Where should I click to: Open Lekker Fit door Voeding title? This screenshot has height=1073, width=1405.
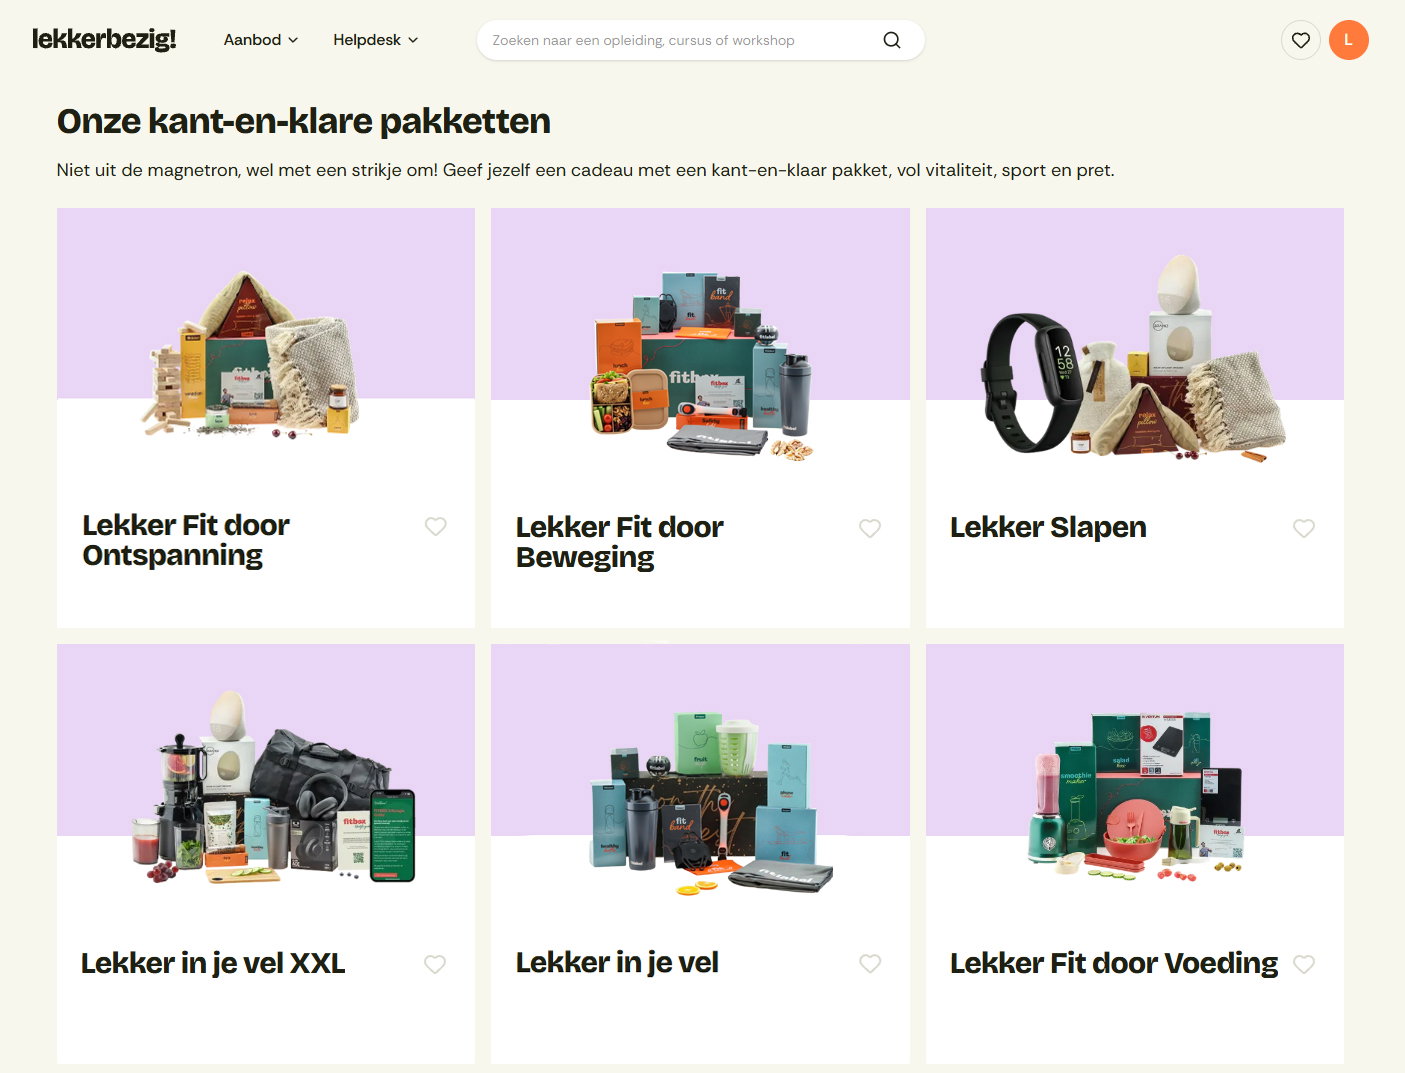point(1114,963)
